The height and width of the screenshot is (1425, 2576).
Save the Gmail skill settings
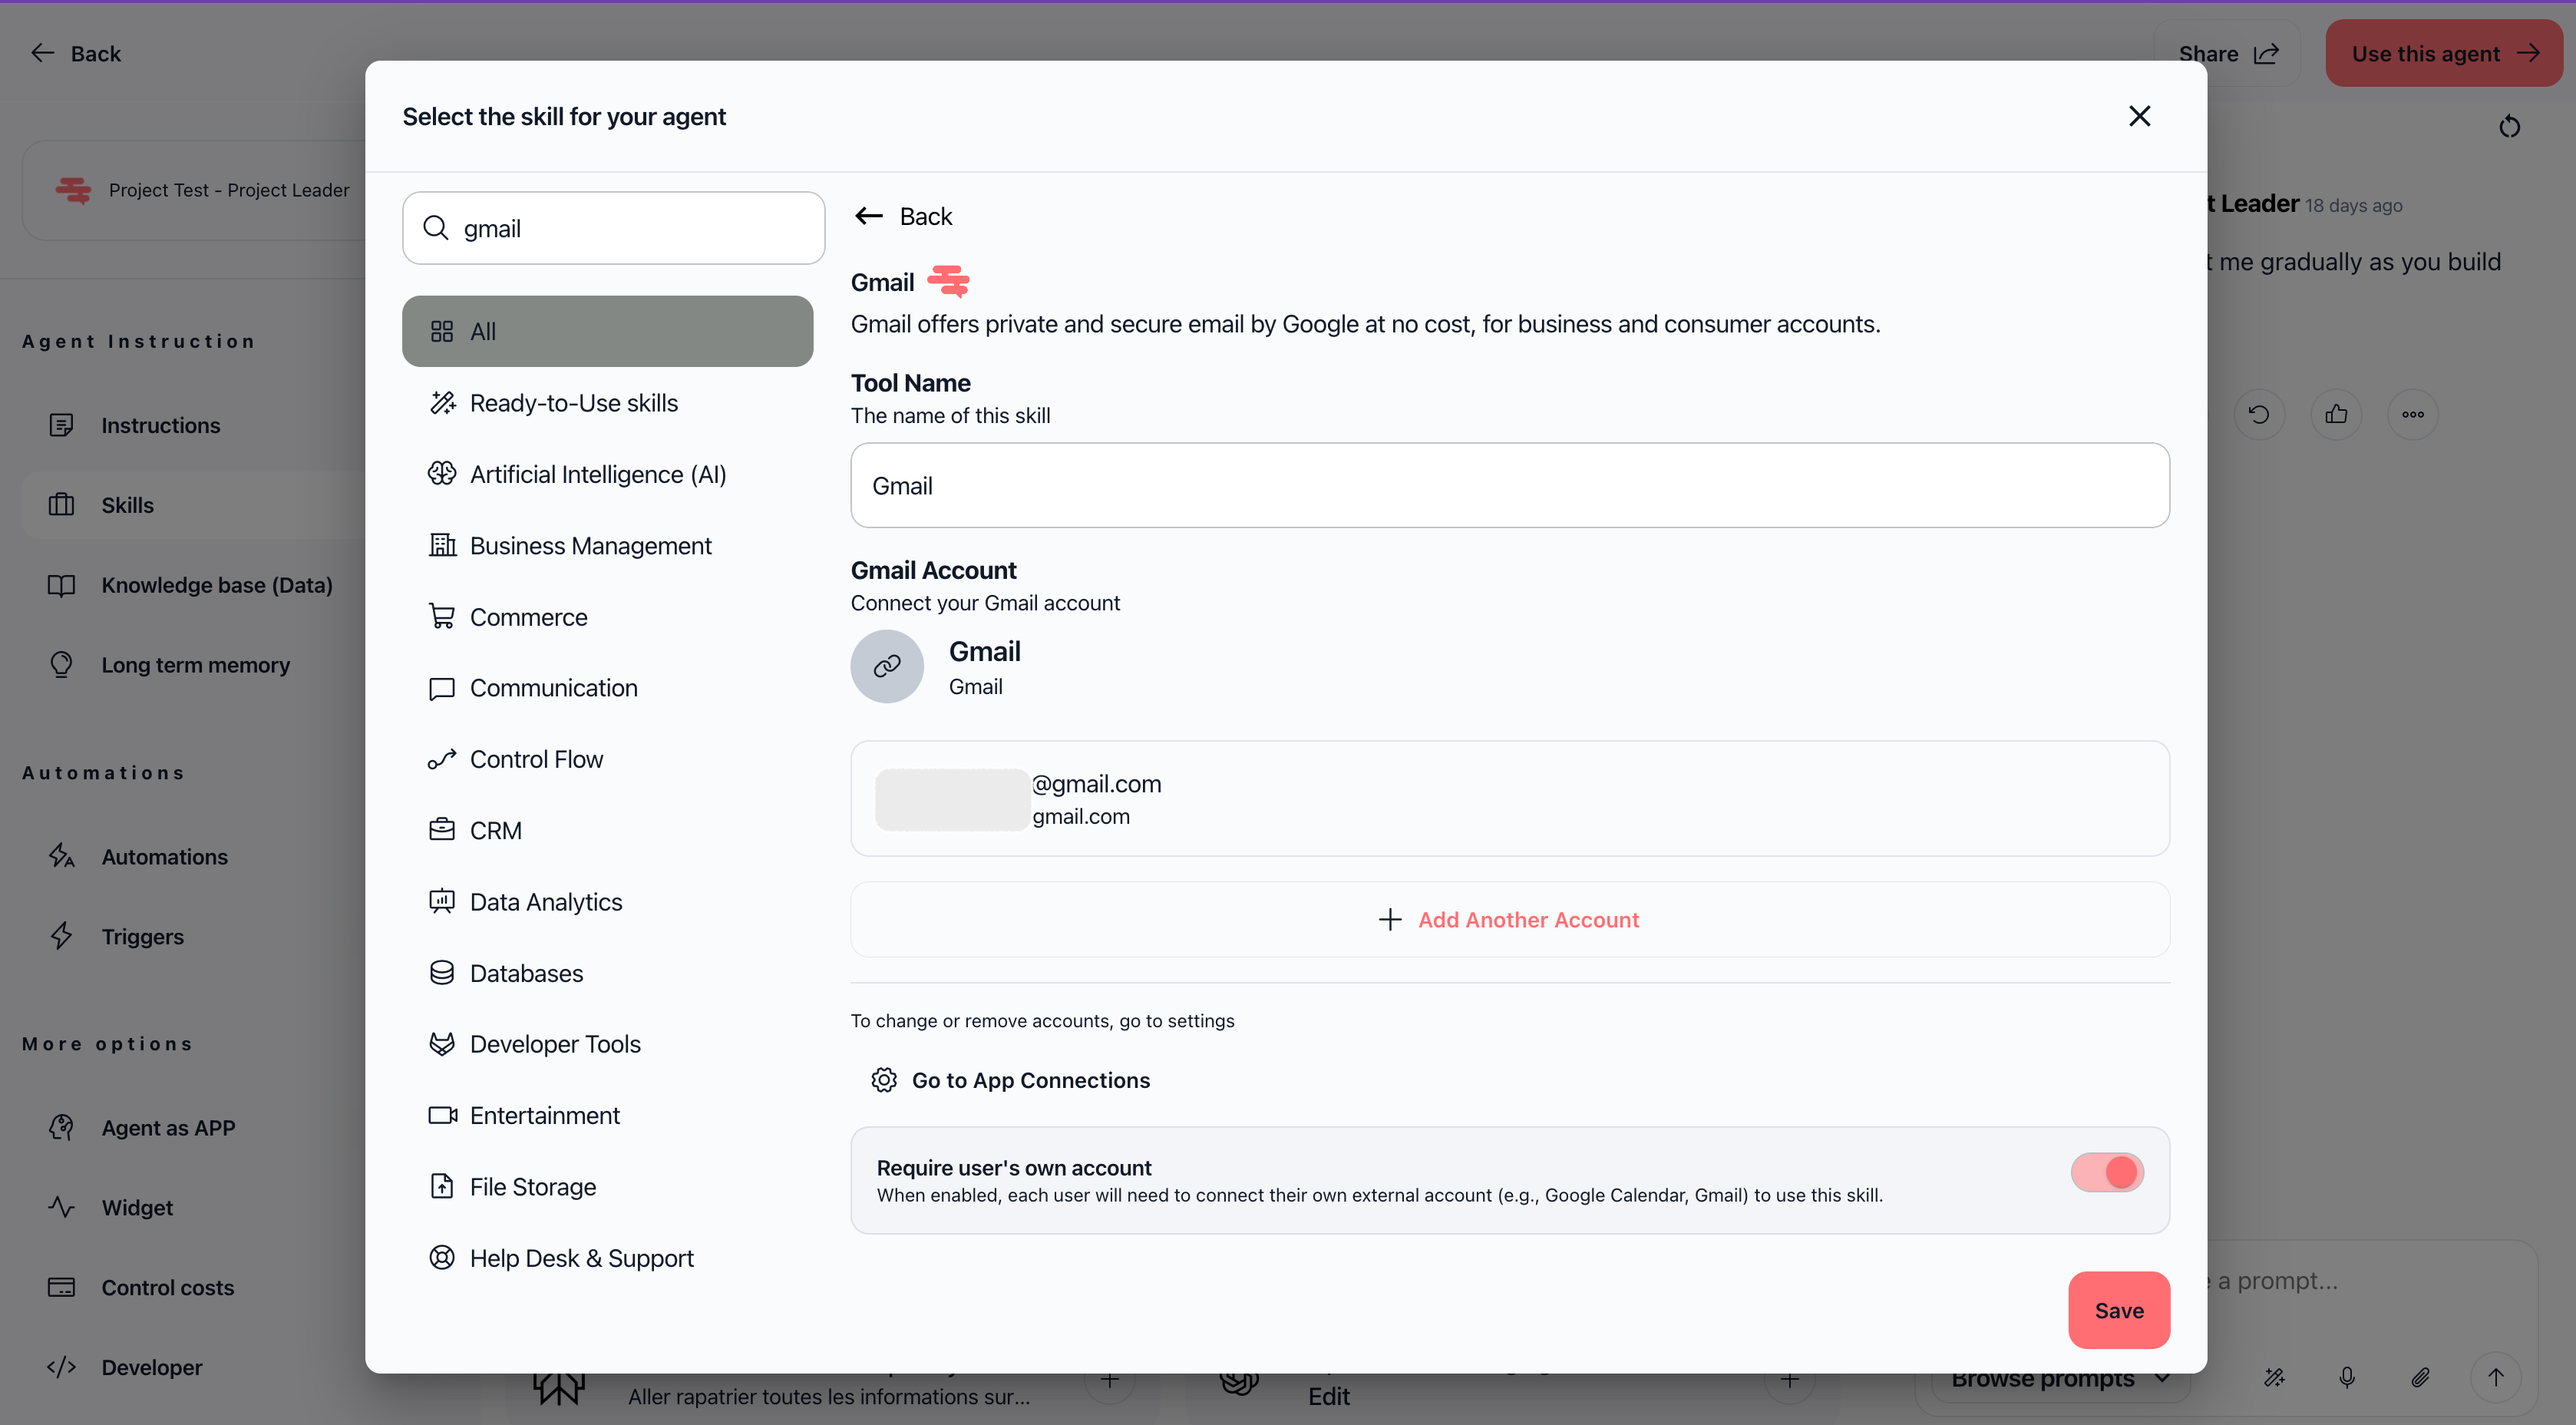coord(2119,1310)
